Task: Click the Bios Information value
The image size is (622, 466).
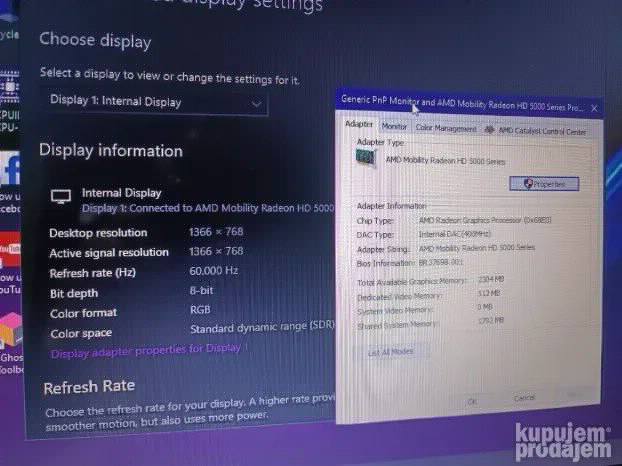Action: pyautogui.click(x=440, y=262)
